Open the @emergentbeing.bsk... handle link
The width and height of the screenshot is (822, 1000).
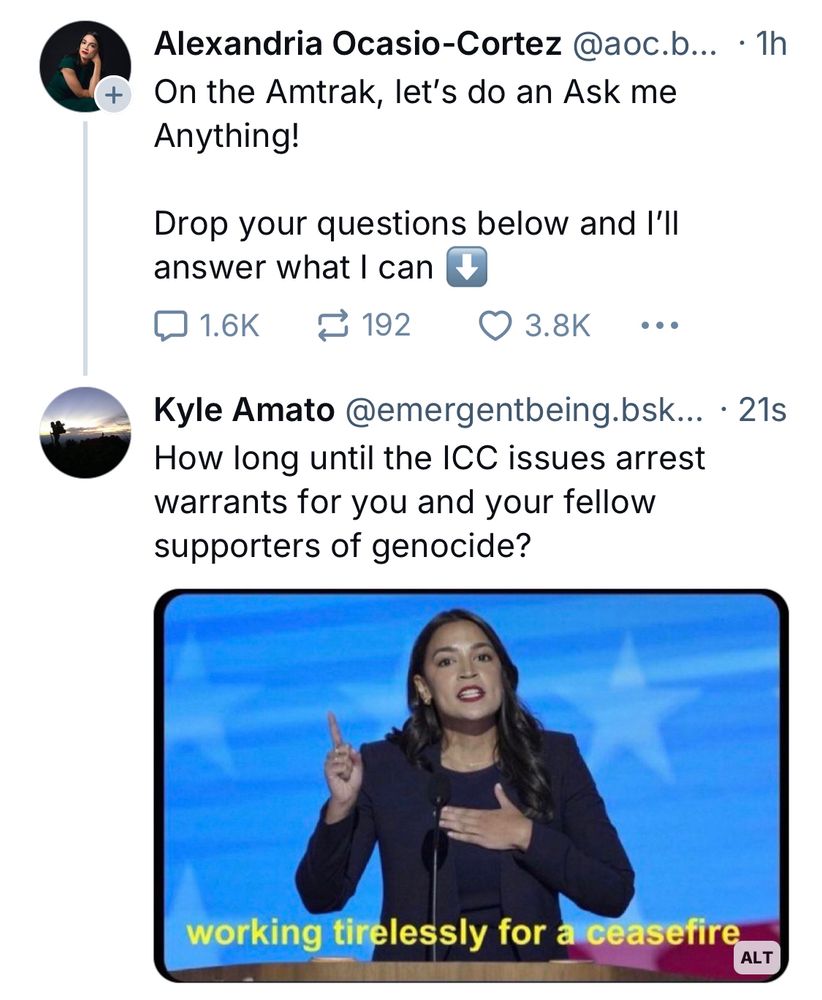pos(524,410)
